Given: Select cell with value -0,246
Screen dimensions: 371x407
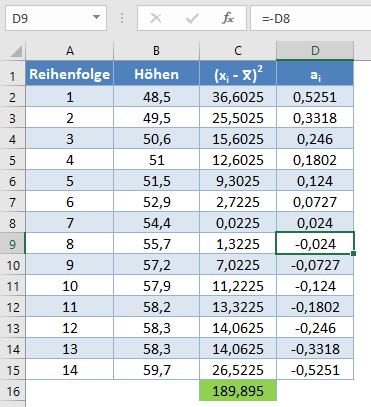Looking at the screenshot, I should [315, 328].
